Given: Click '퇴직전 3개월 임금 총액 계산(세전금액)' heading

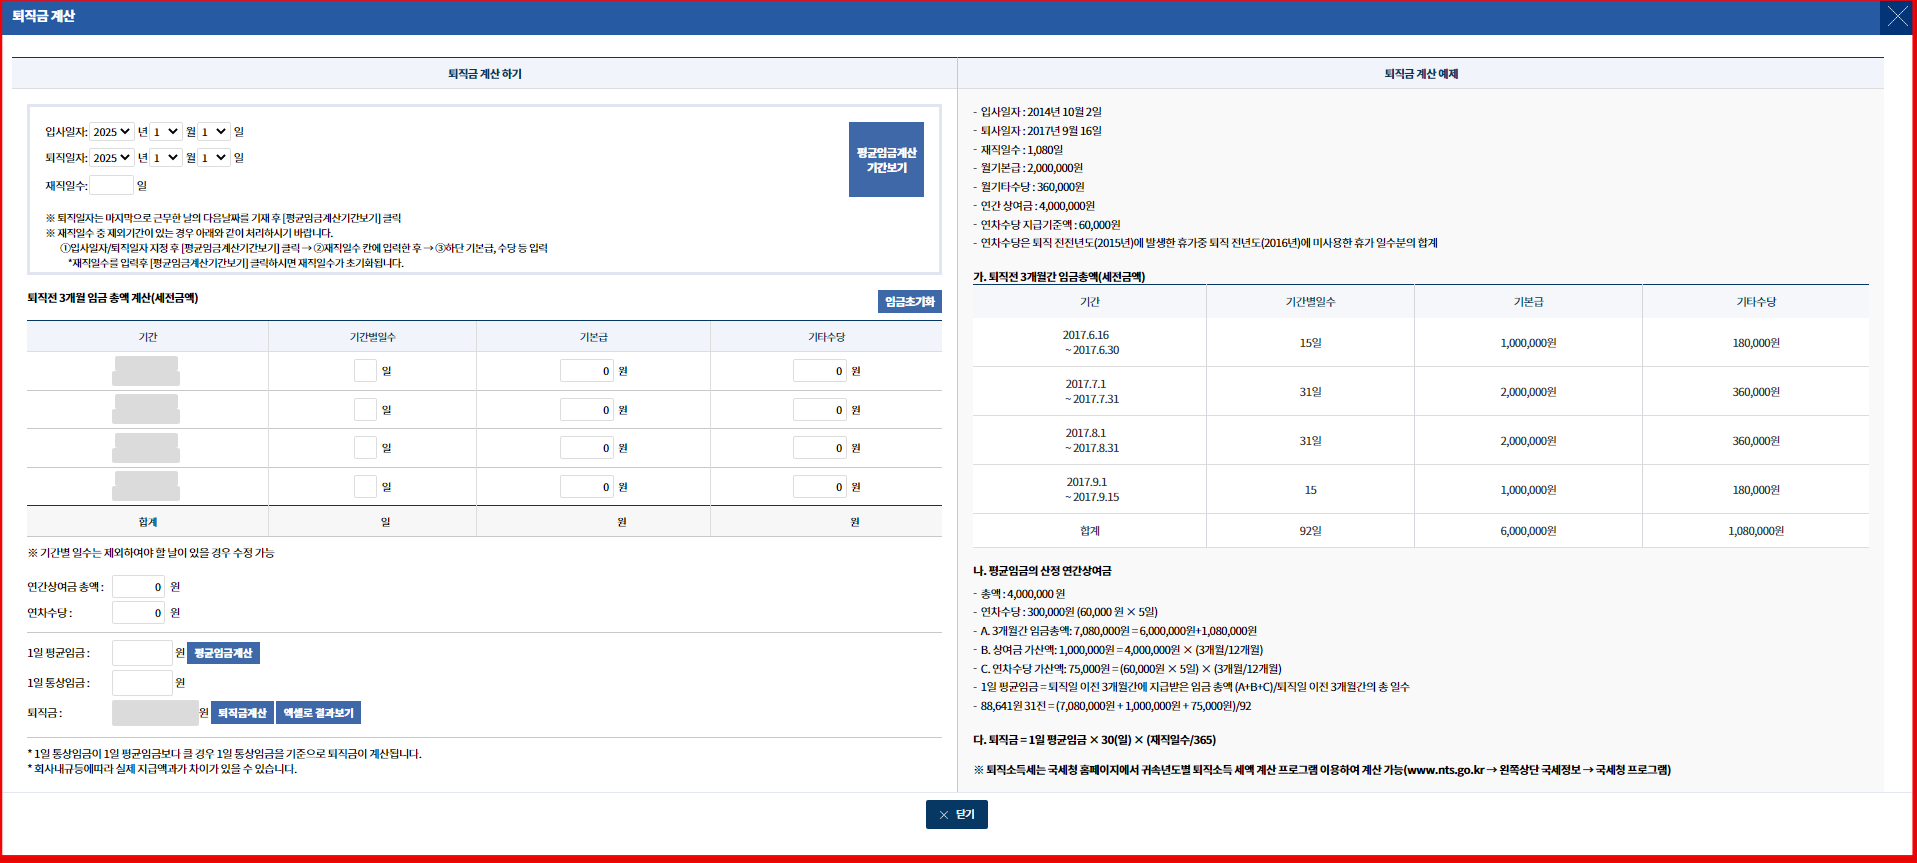Looking at the screenshot, I should coord(113,298).
